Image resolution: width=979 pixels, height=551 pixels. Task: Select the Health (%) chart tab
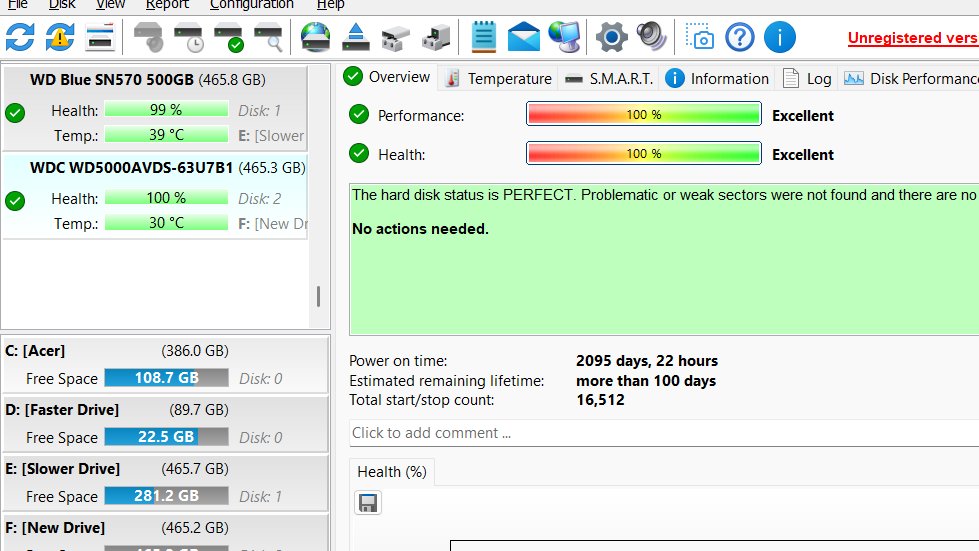coord(391,472)
